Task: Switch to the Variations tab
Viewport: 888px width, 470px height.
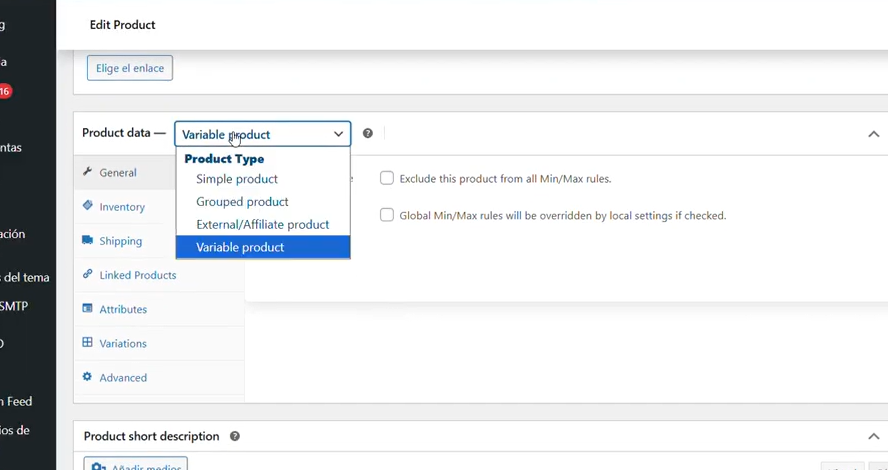Action: click(123, 343)
